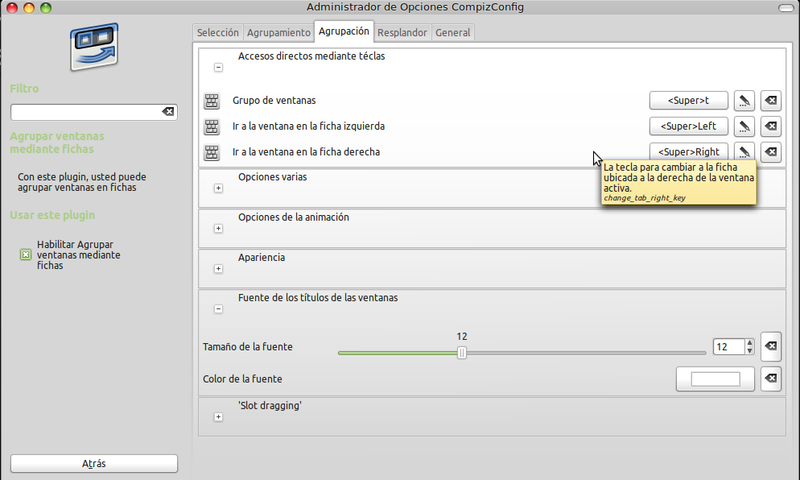Image resolution: width=800 pixels, height=480 pixels.
Task: Reset 'Grupo de ventanas' shortcut to default
Action: 770,101
